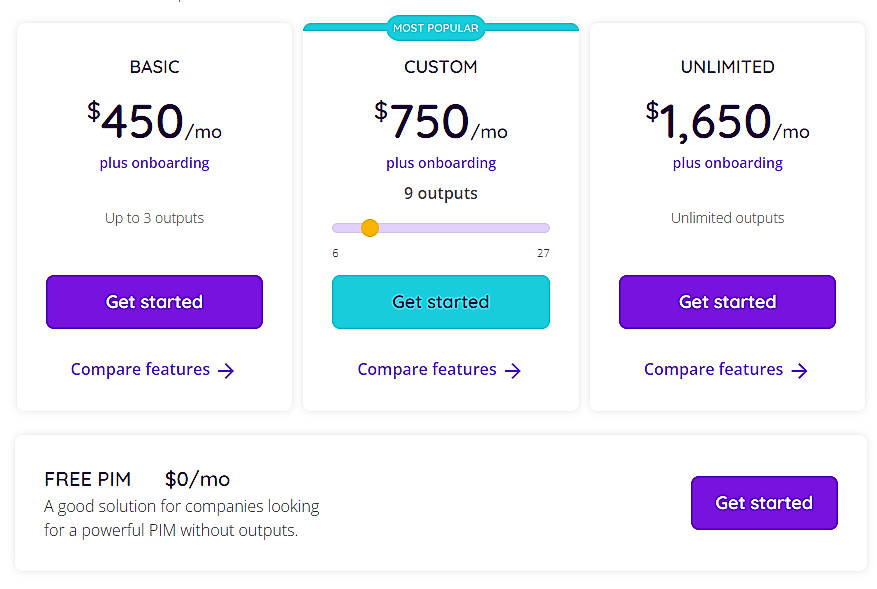Start the Free PIM plan with Get started
This screenshot has width=877, height=589.
(764, 503)
